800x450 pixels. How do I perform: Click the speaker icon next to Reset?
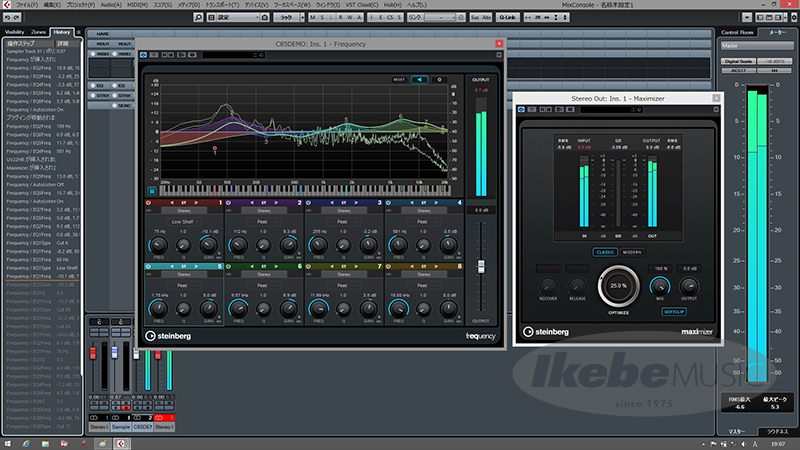point(419,78)
